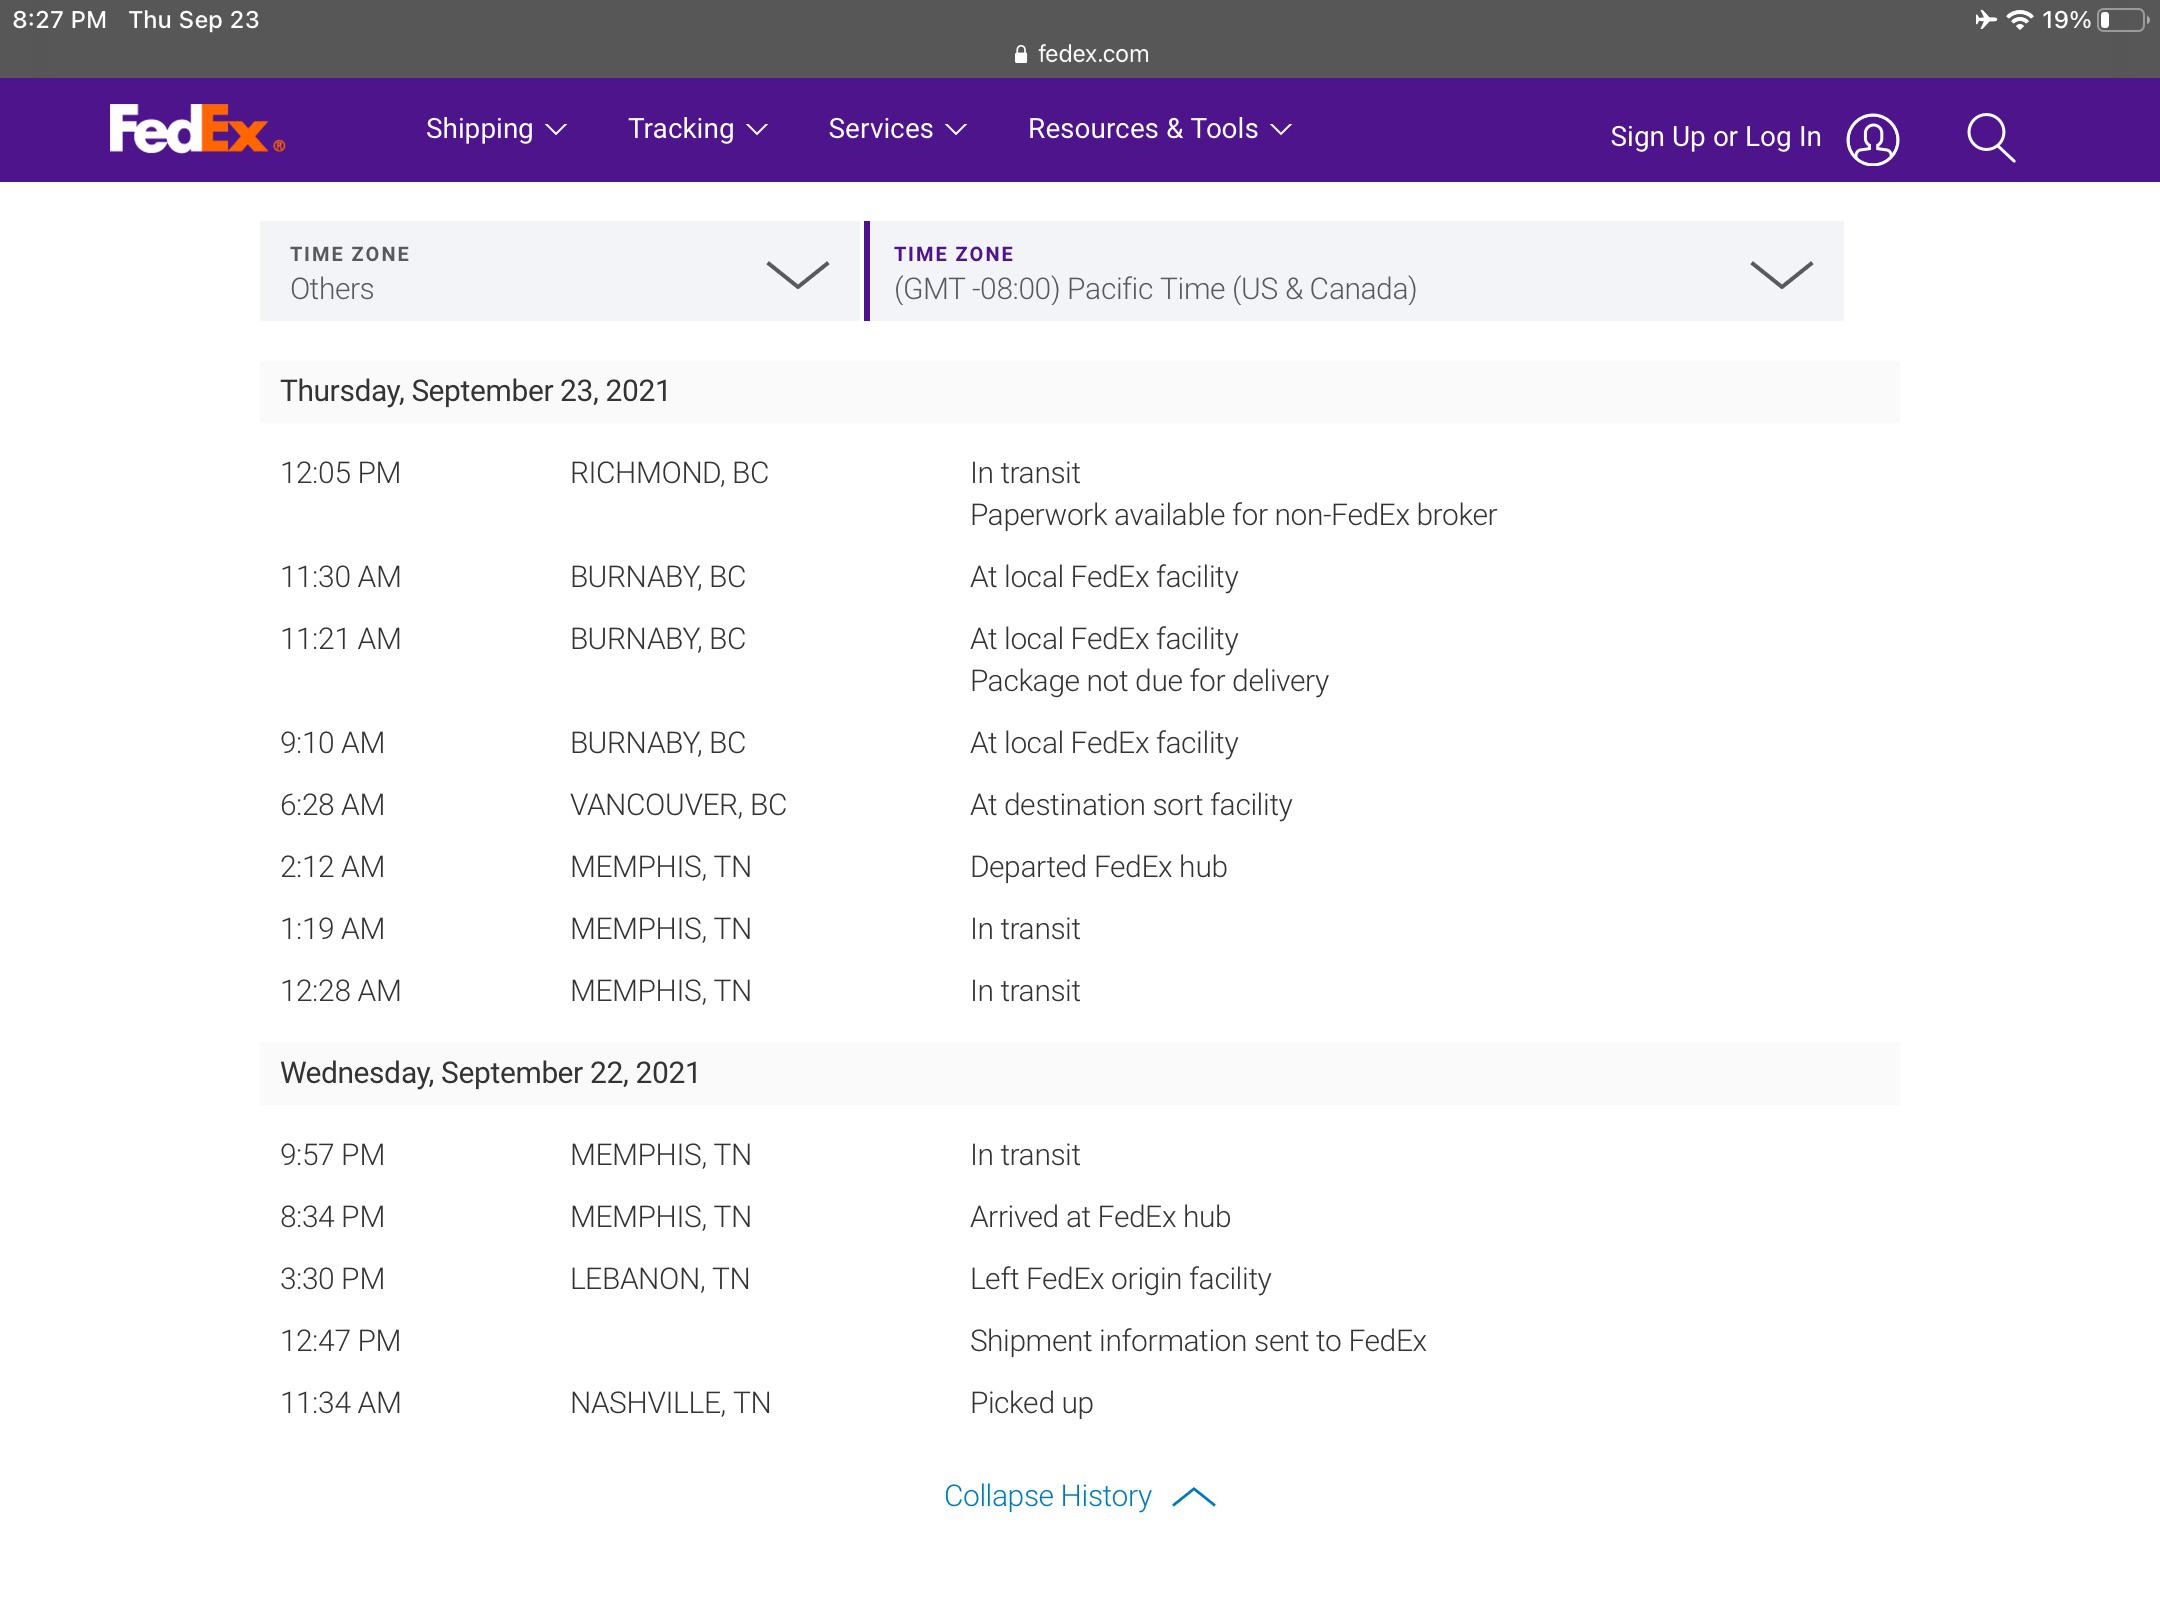Select the 2:12 AM timestamp
Screen dimensions: 2160x1620
(x=332, y=867)
